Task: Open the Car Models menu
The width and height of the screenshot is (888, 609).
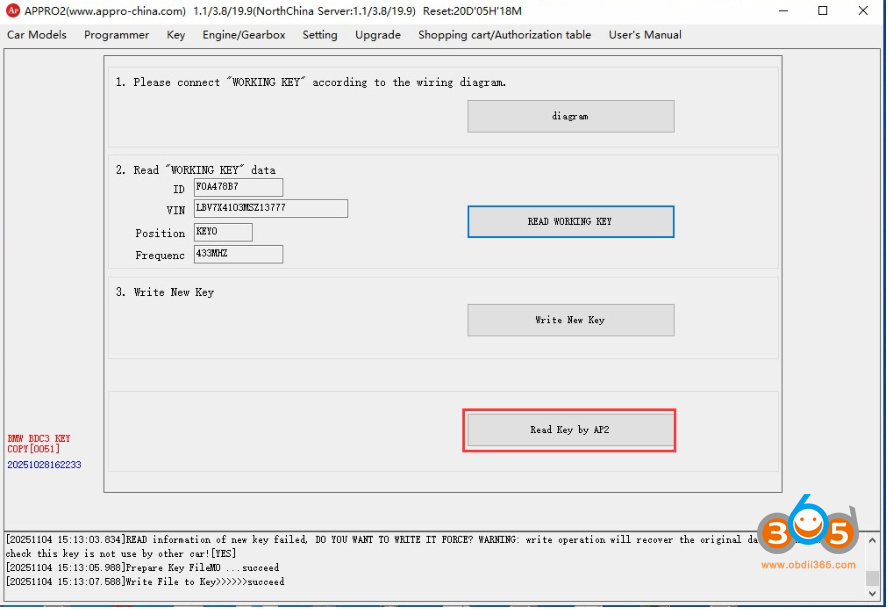Action: (37, 35)
